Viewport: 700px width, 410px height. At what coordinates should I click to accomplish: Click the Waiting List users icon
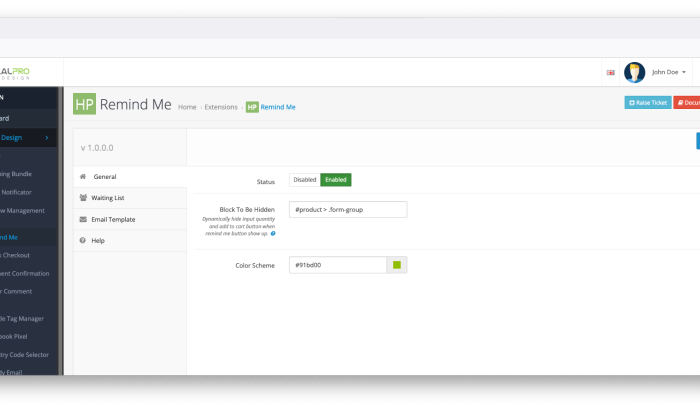83,197
